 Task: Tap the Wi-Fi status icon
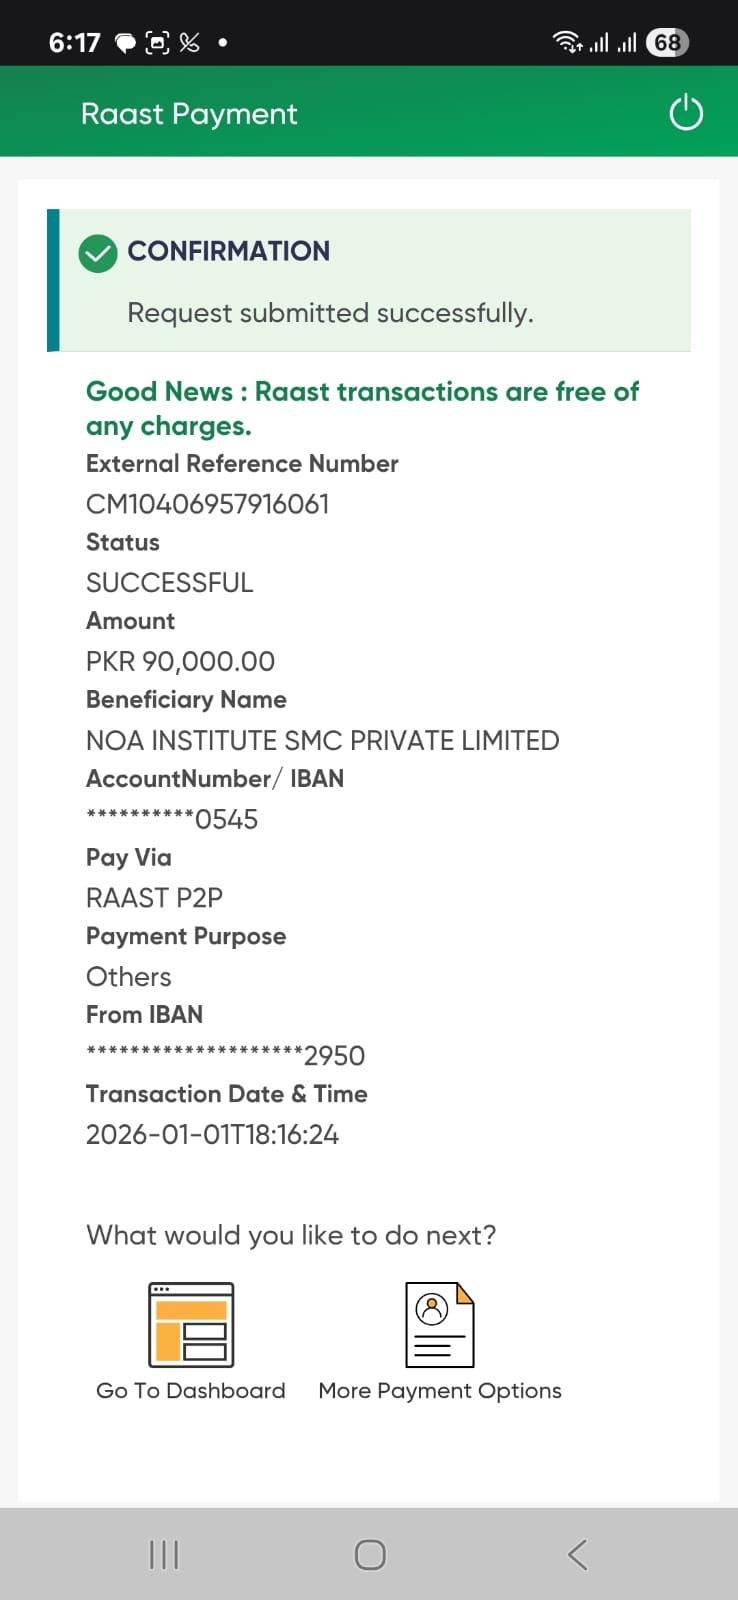click(x=567, y=42)
